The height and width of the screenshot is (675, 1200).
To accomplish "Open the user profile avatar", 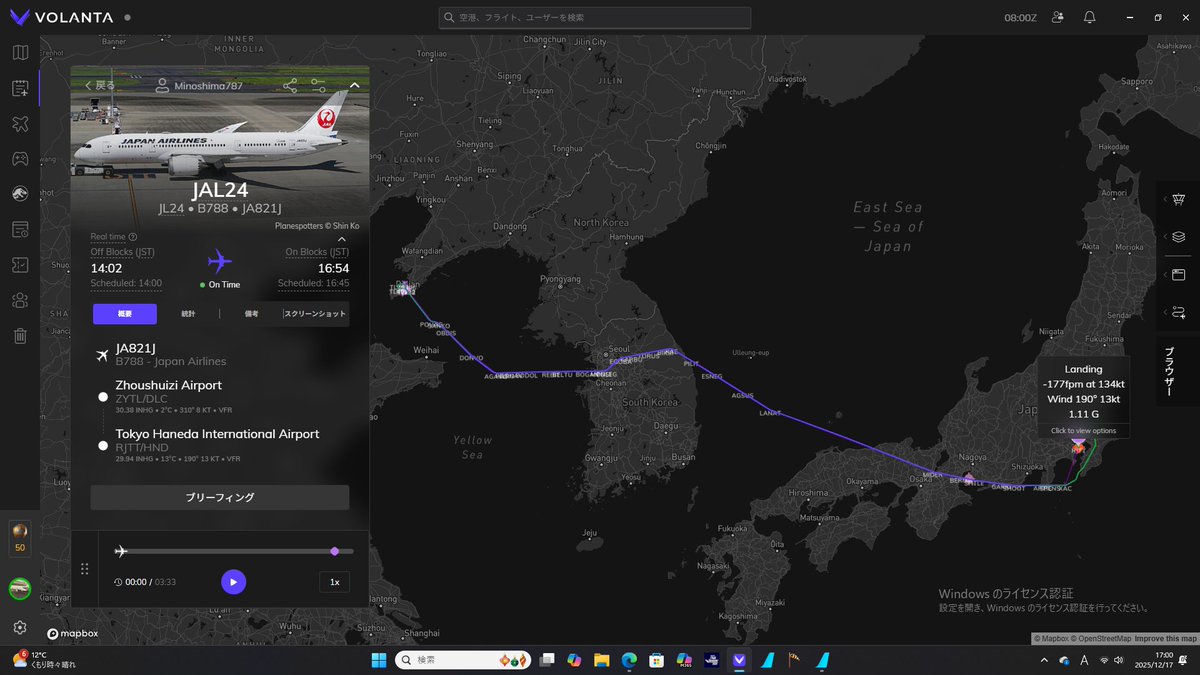I will tap(20, 588).
